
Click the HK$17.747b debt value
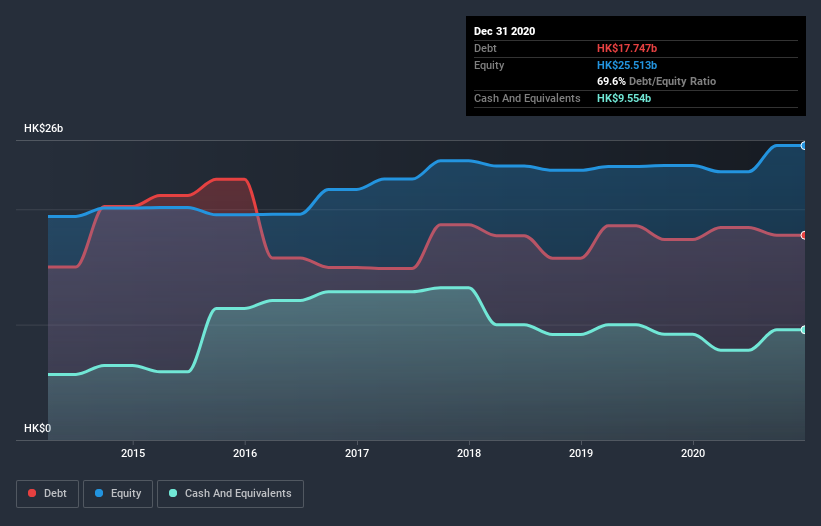point(627,49)
